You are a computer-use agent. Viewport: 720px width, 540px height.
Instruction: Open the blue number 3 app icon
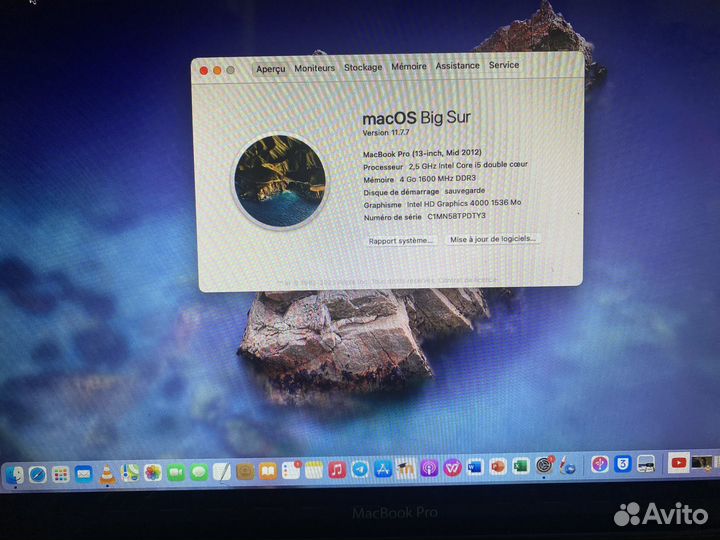pyautogui.click(x=623, y=465)
